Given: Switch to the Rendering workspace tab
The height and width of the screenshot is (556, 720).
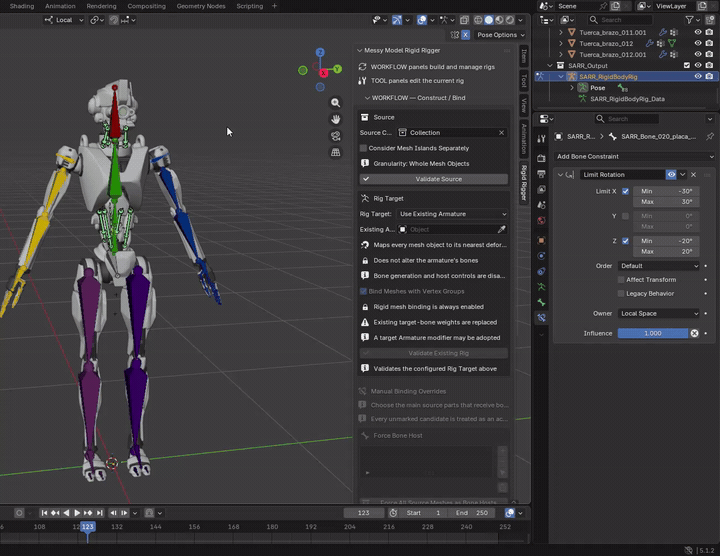Looking at the screenshot, I should (101, 6).
